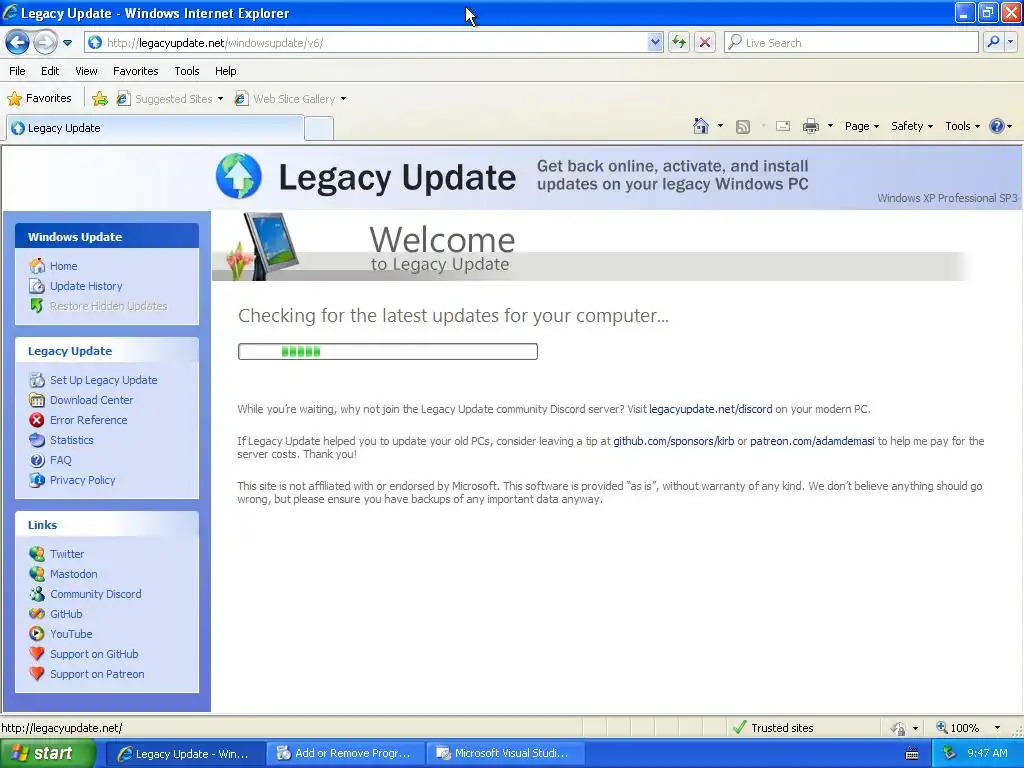Image resolution: width=1024 pixels, height=768 pixels.
Task: Click the 9:47 AM system clock
Action: click(987, 753)
